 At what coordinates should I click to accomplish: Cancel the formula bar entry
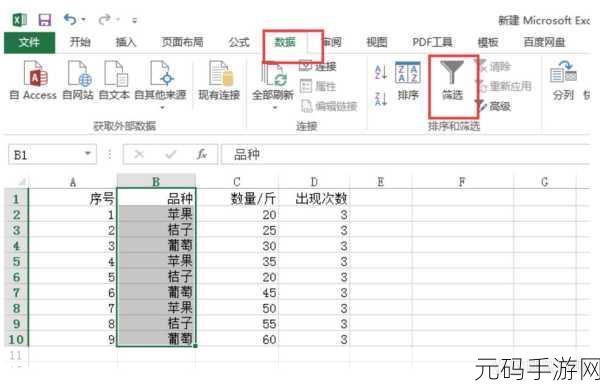pos(139,154)
